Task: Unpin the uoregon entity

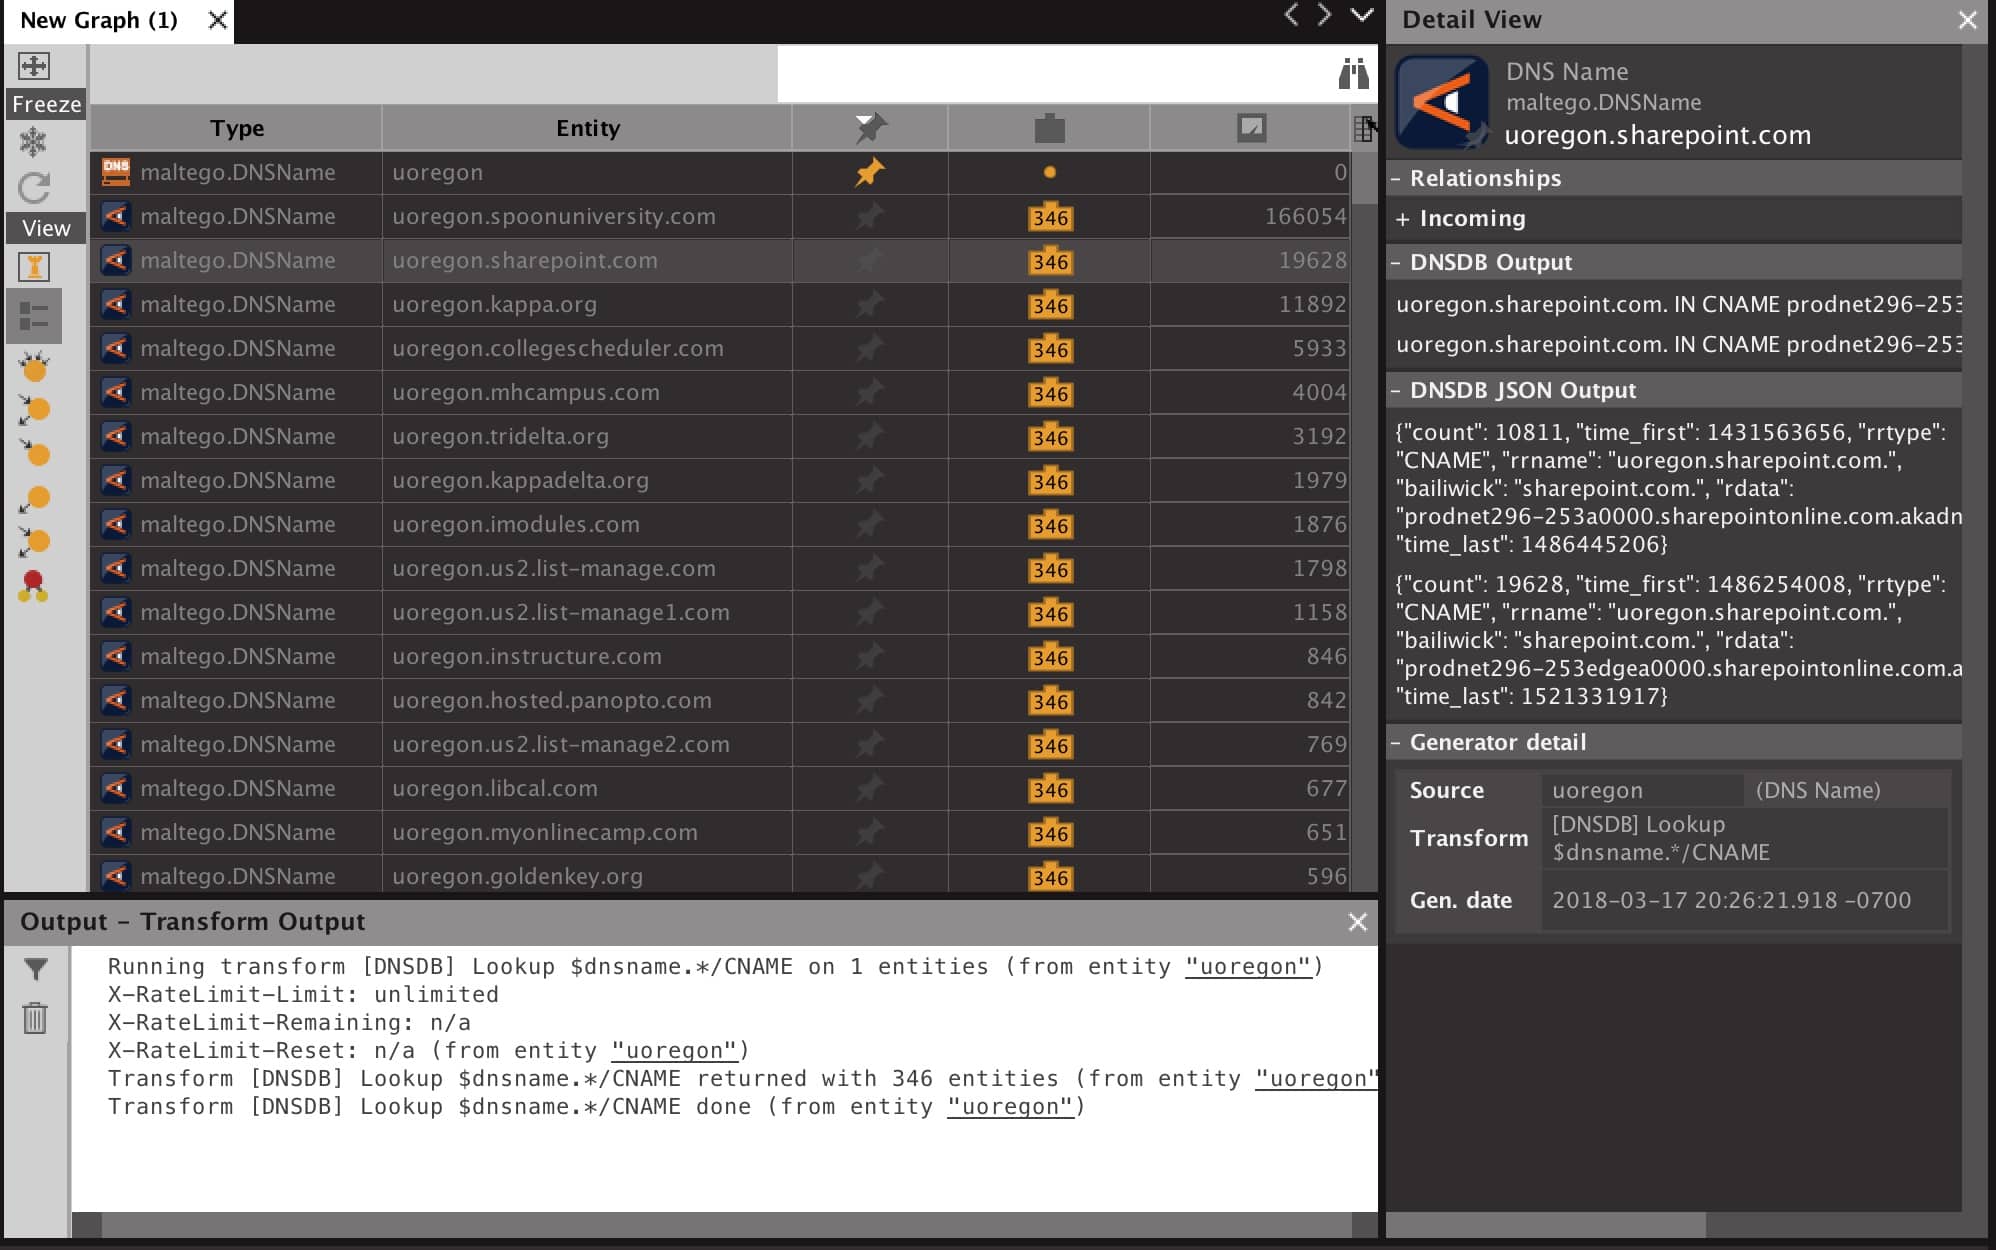Action: click(870, 172)
